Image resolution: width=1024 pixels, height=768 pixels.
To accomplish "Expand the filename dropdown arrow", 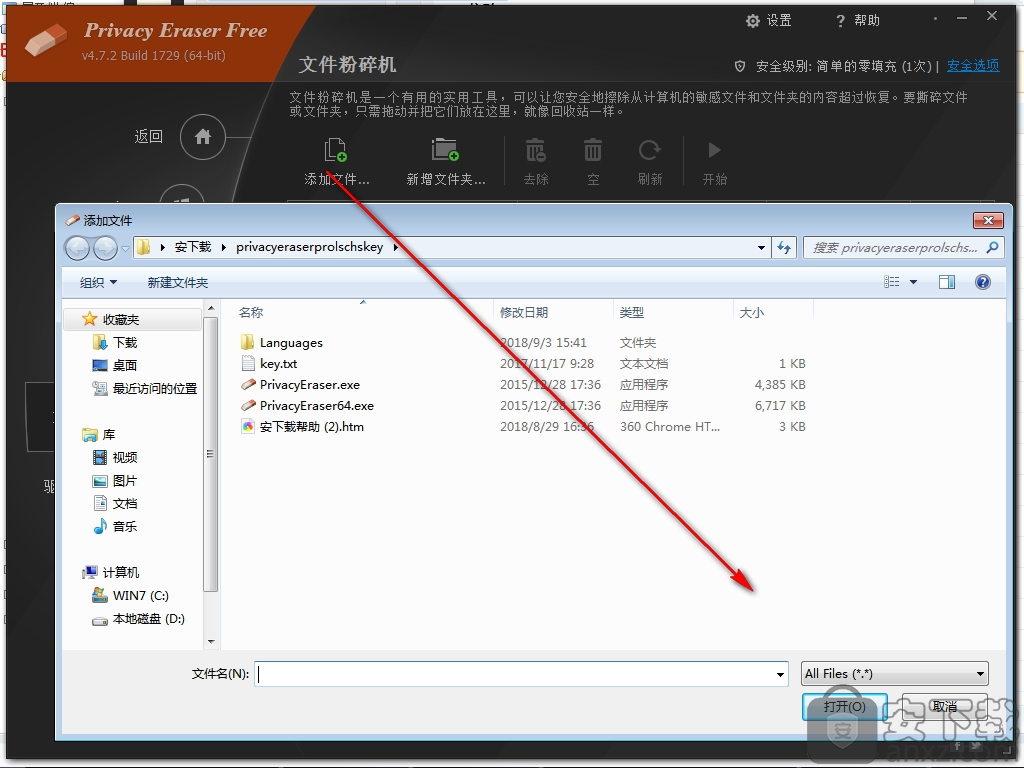I will [x=780, y=674].
